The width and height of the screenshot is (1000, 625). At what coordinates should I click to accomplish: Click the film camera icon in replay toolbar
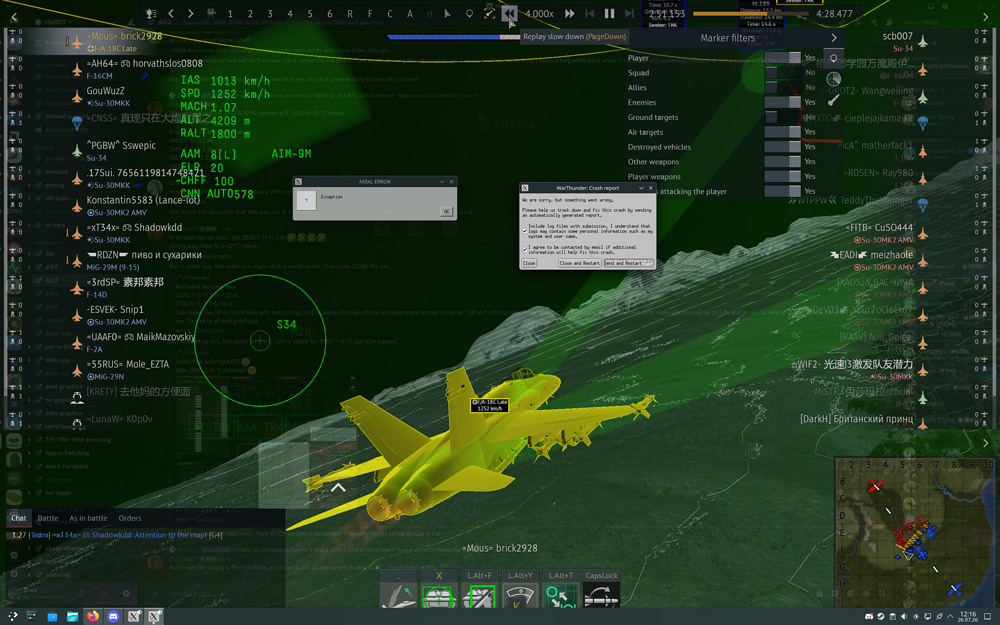[210, 13]
